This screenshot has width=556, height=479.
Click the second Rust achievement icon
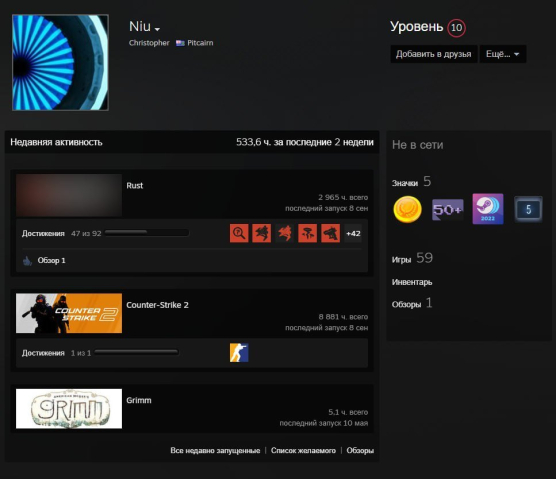click(x=262, y=233)
